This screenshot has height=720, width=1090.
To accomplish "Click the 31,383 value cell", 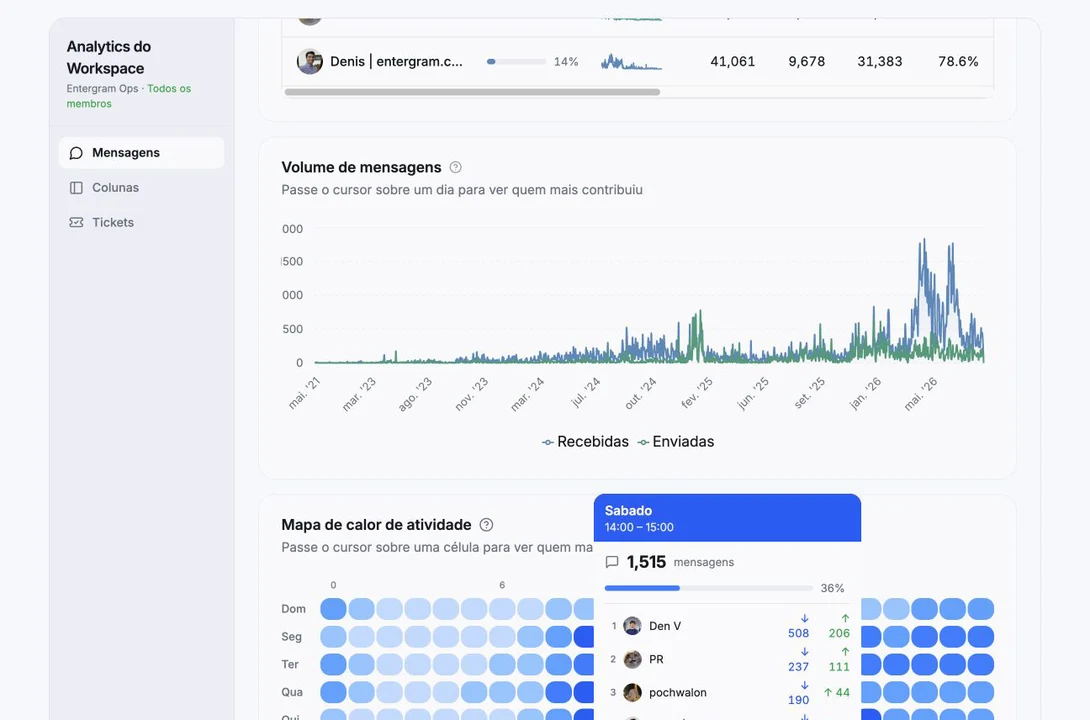I will [879, 61].
